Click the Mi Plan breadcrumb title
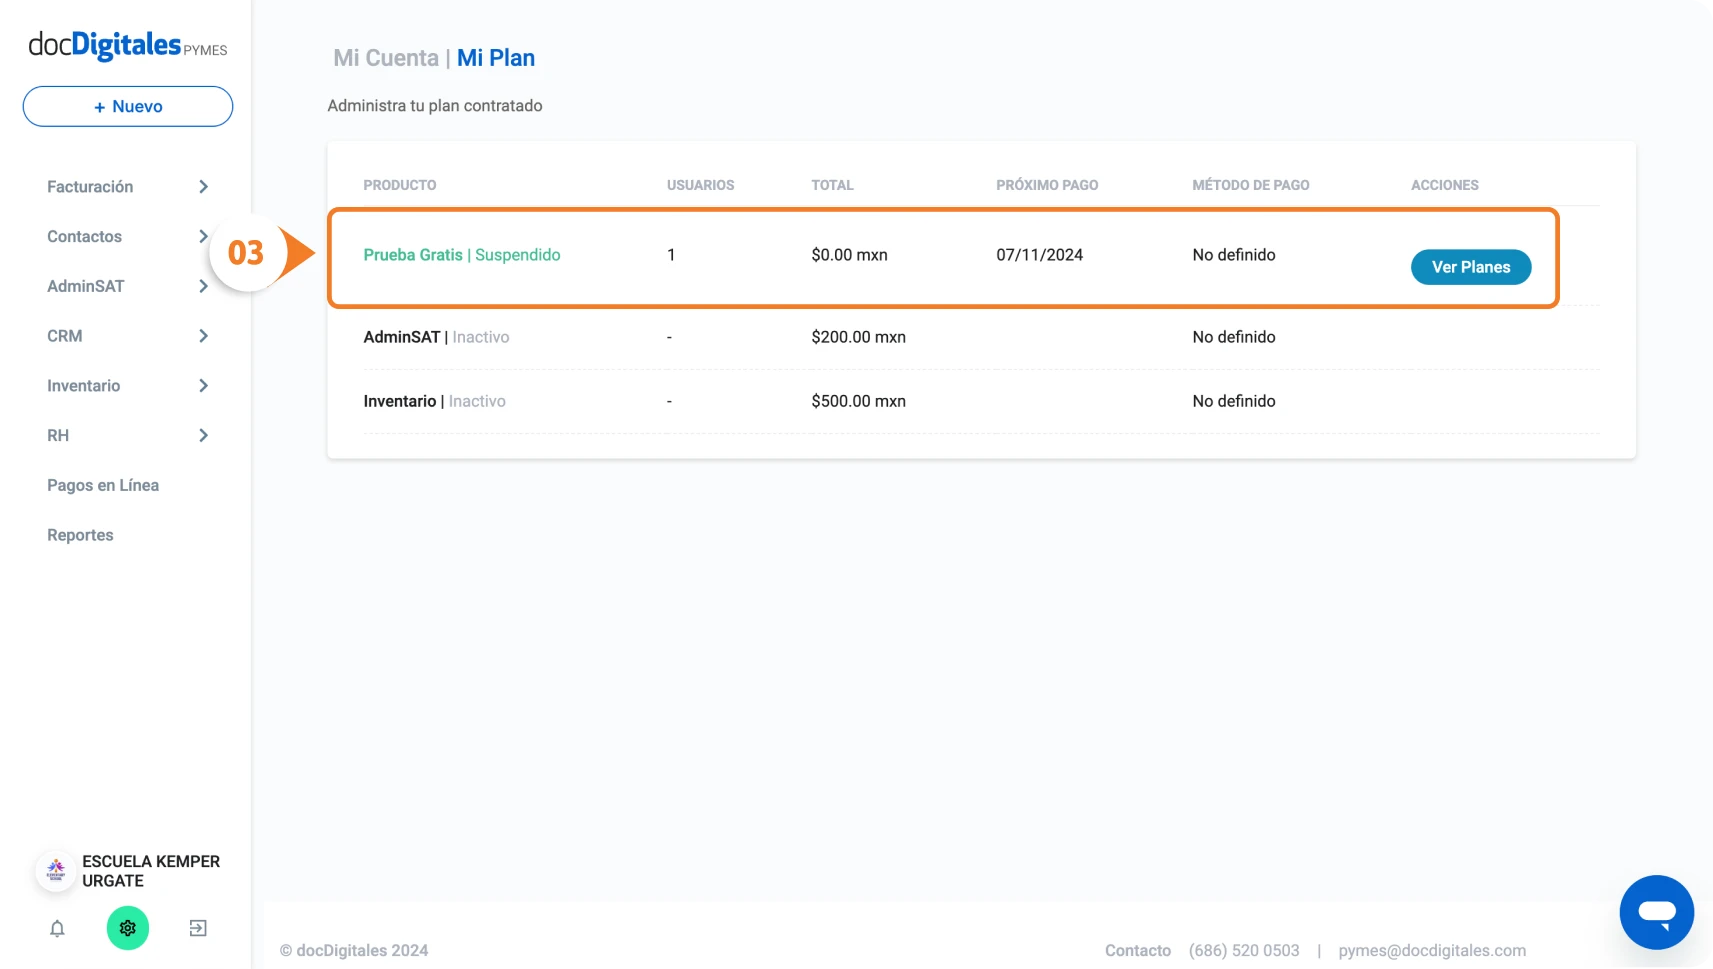Image resolution: width=1713 pixels, height=969 pixels. click(496, 58)
